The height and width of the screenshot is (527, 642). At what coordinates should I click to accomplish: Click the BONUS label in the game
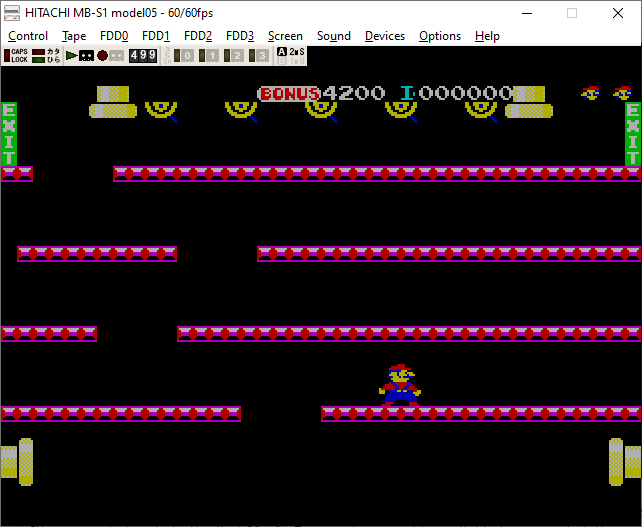point(289,94)
